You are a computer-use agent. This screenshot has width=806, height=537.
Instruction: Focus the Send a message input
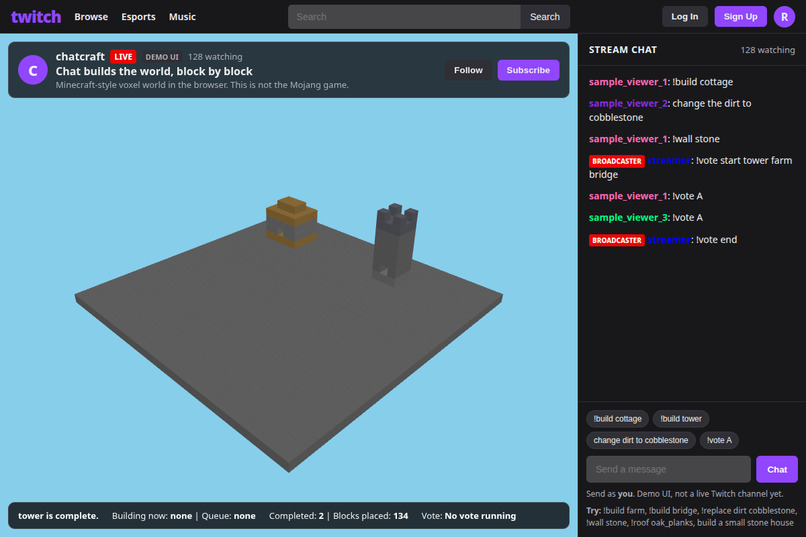(668, 469)
